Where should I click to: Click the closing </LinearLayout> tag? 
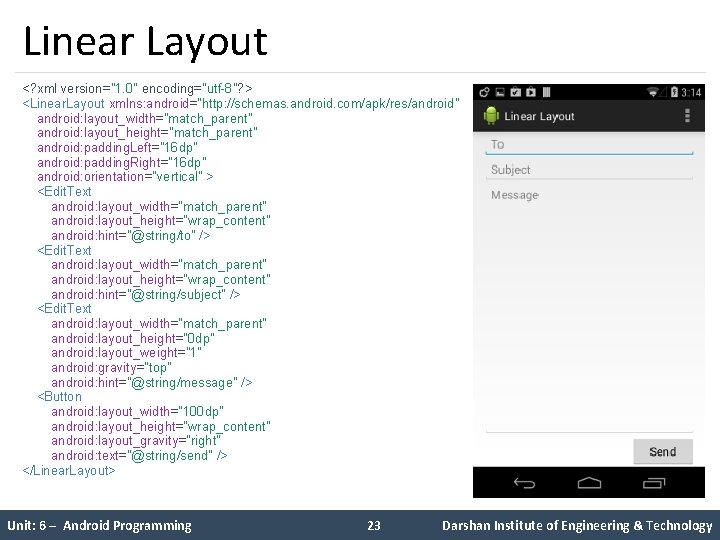69,471
